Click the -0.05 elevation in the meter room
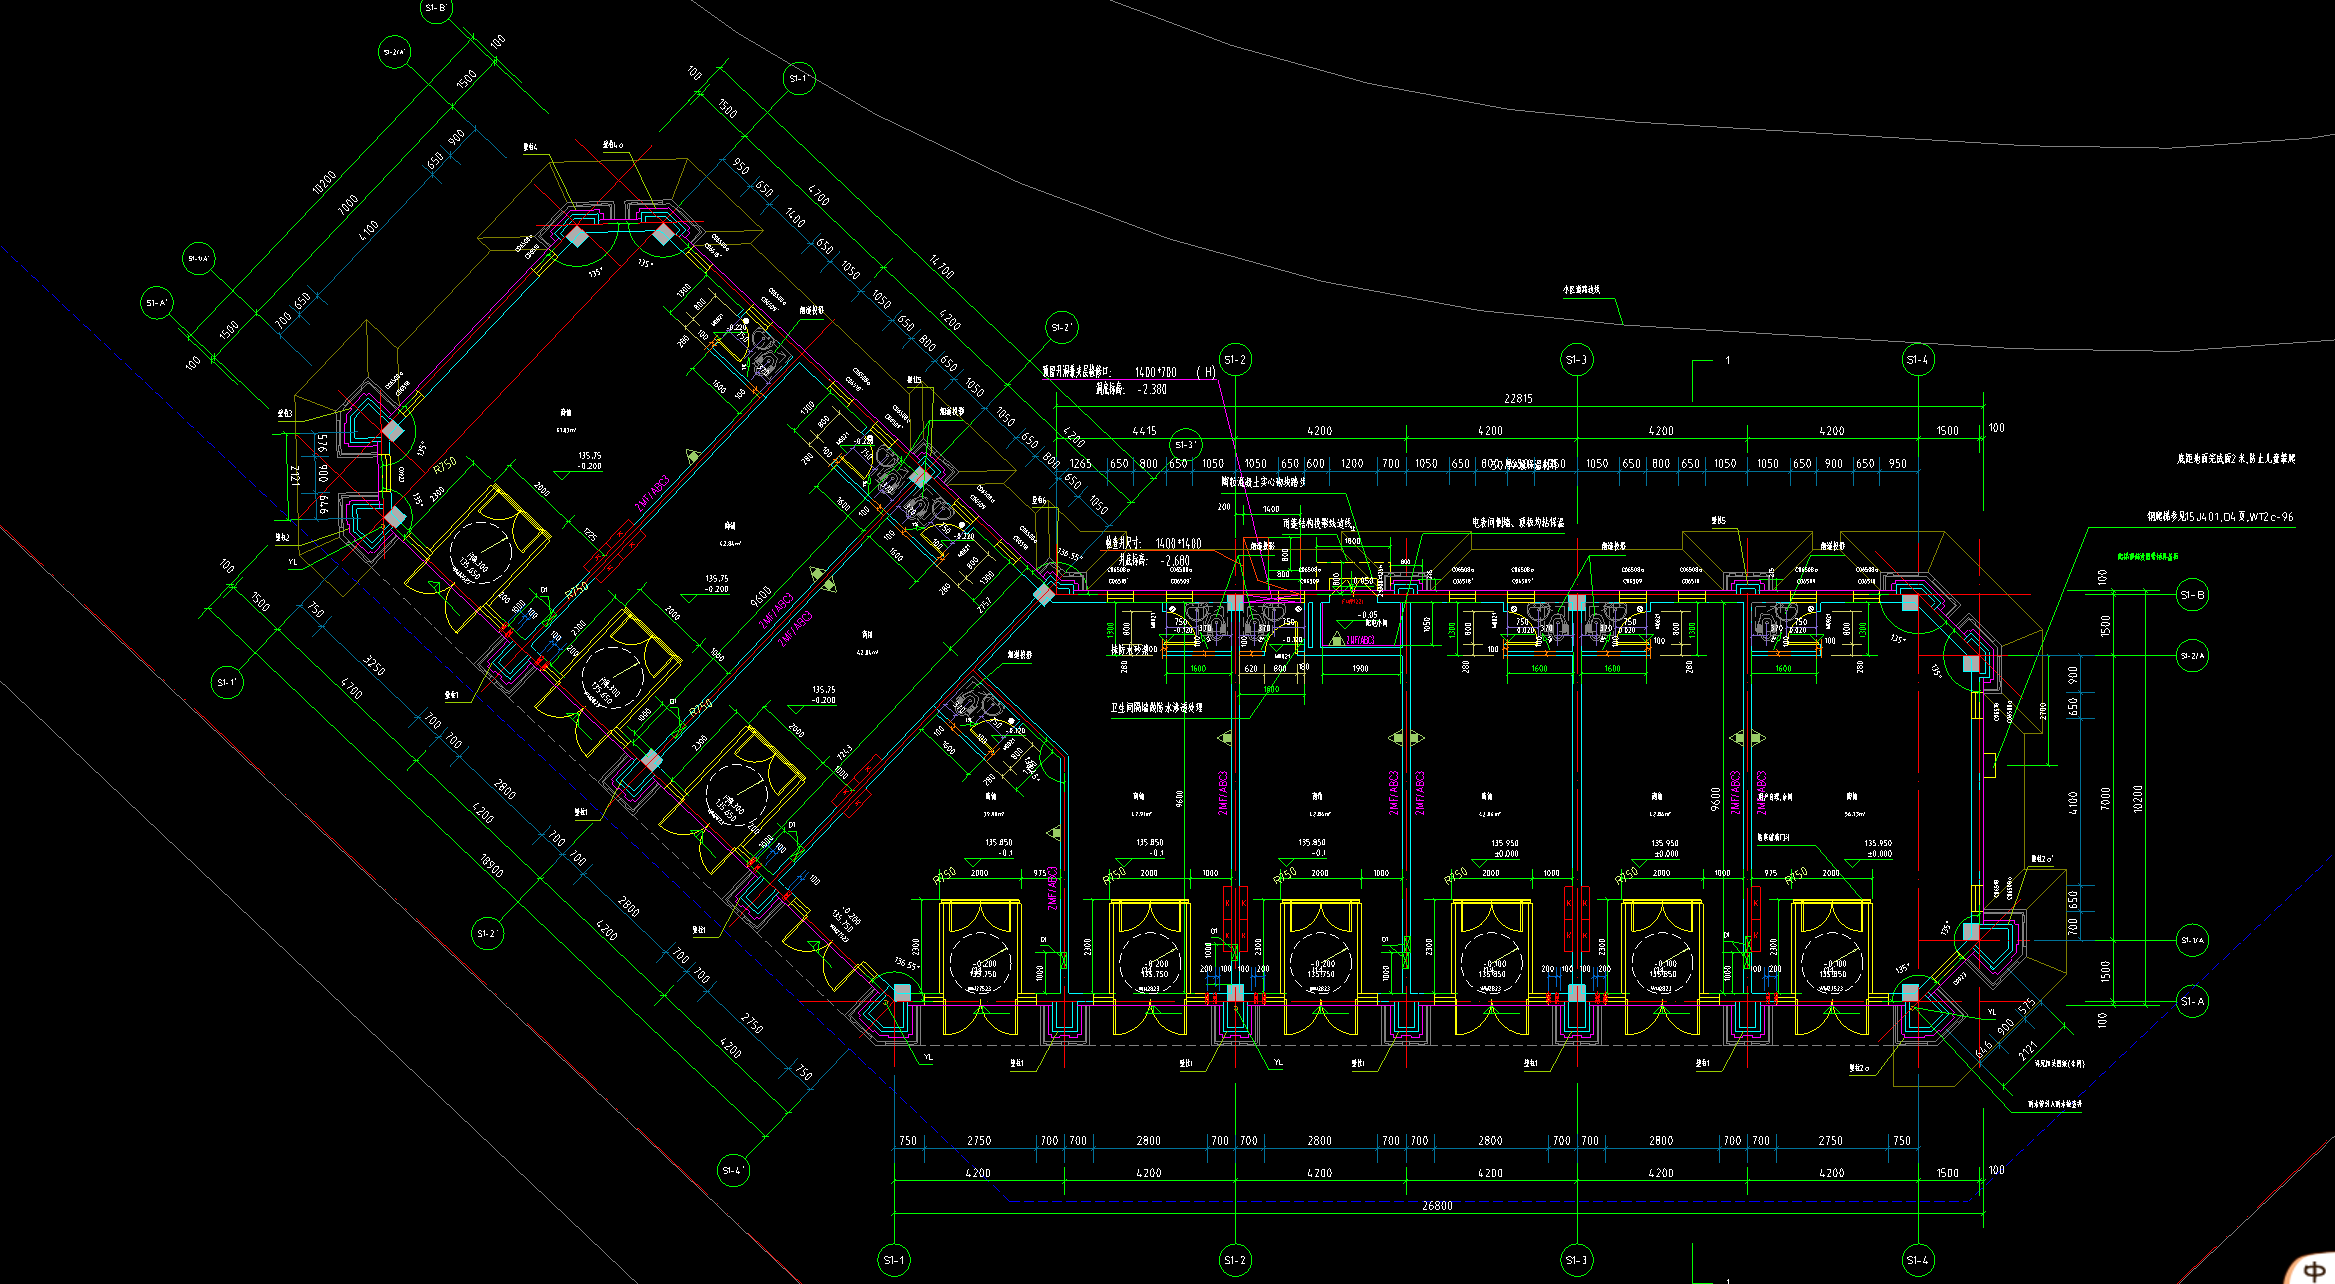 [x=1367, y=615]
